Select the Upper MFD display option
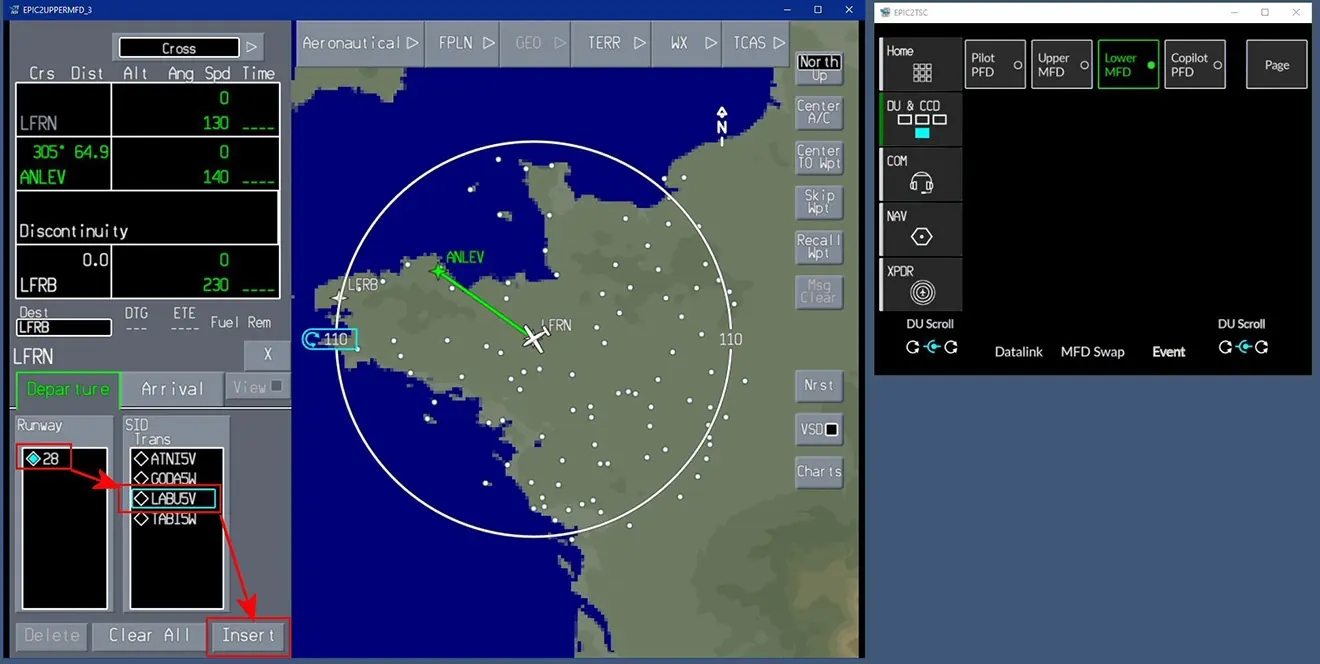1320x664 pixels. point(1062,64)
